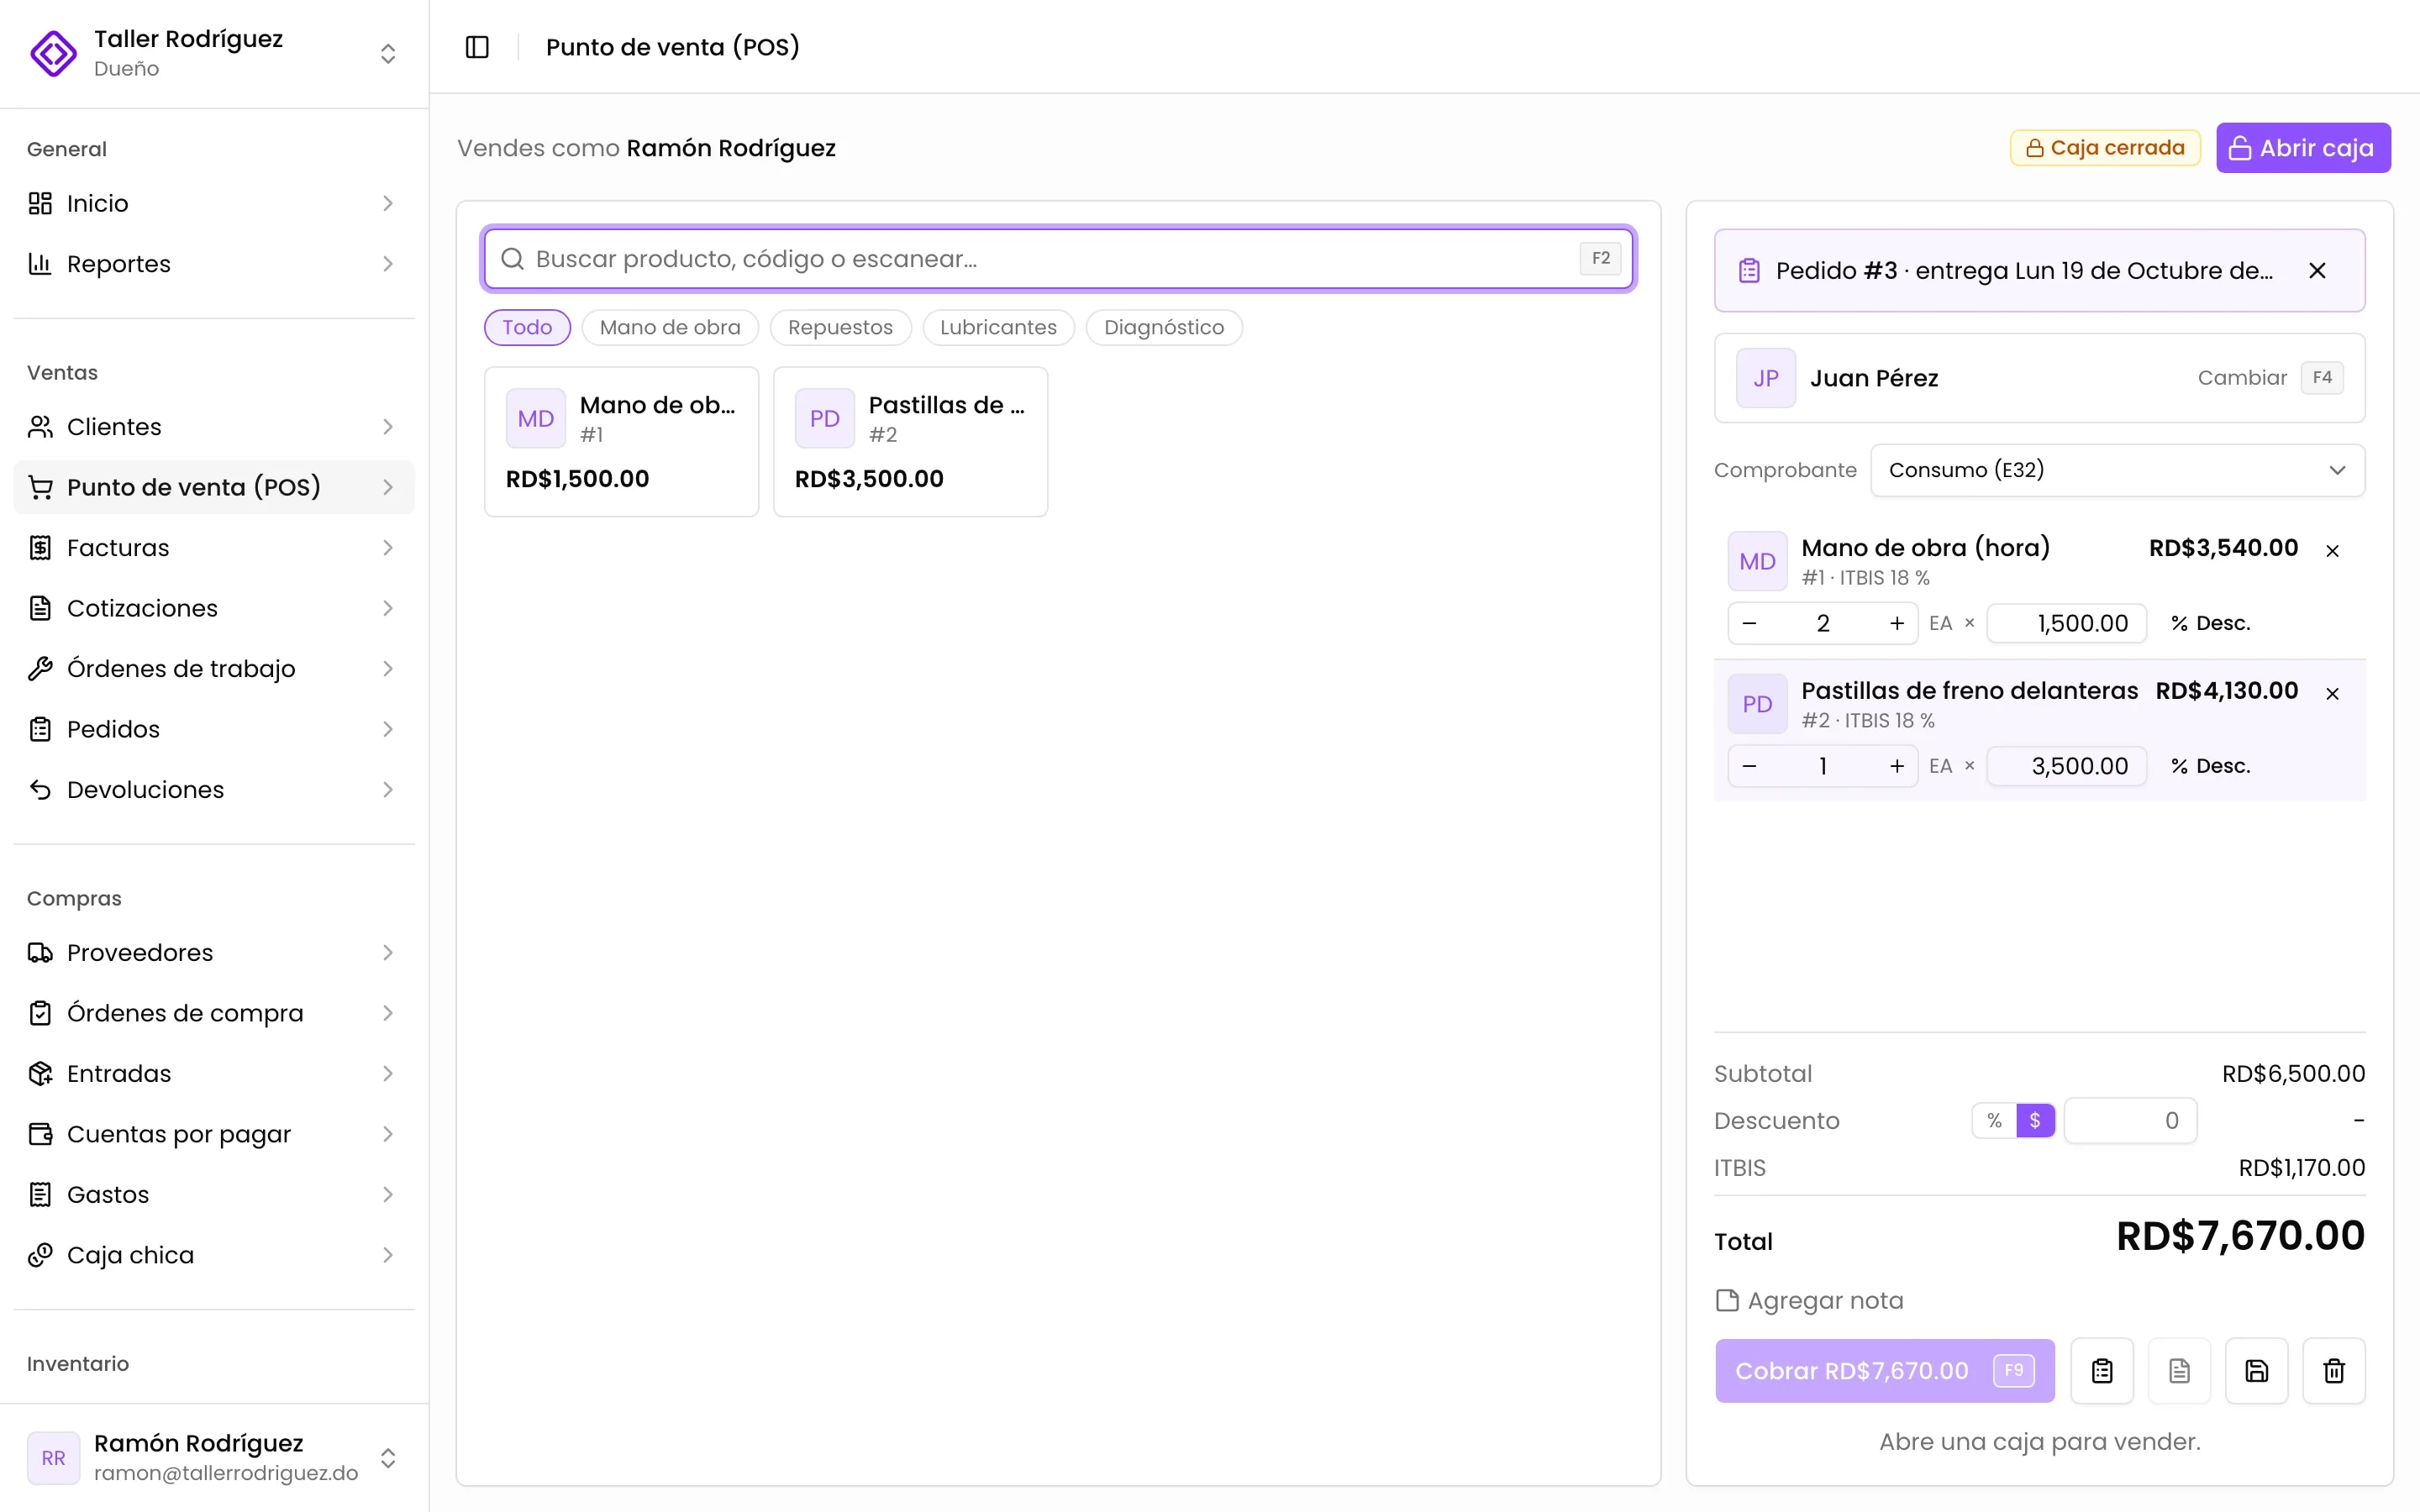Image resolution: width=2420 pixels, height=1512 pixels.
Task: Expand the Proveedores sidebar chevron
Action: coord(388,953)
